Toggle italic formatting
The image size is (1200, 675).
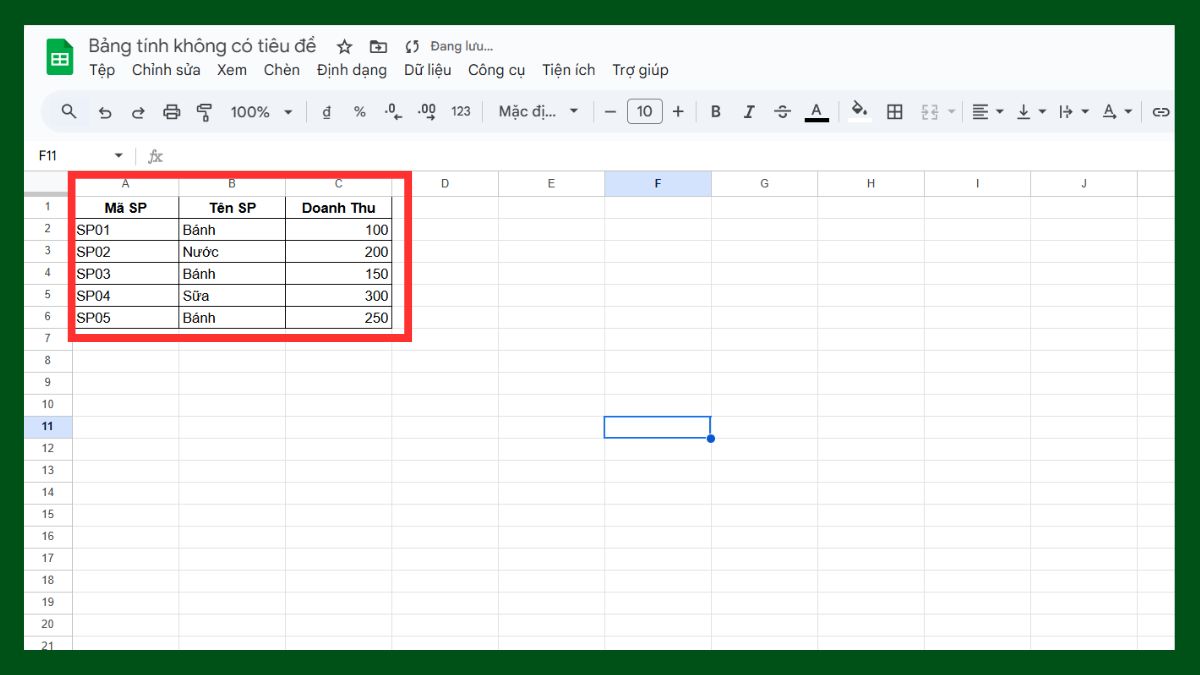point(749,112)
